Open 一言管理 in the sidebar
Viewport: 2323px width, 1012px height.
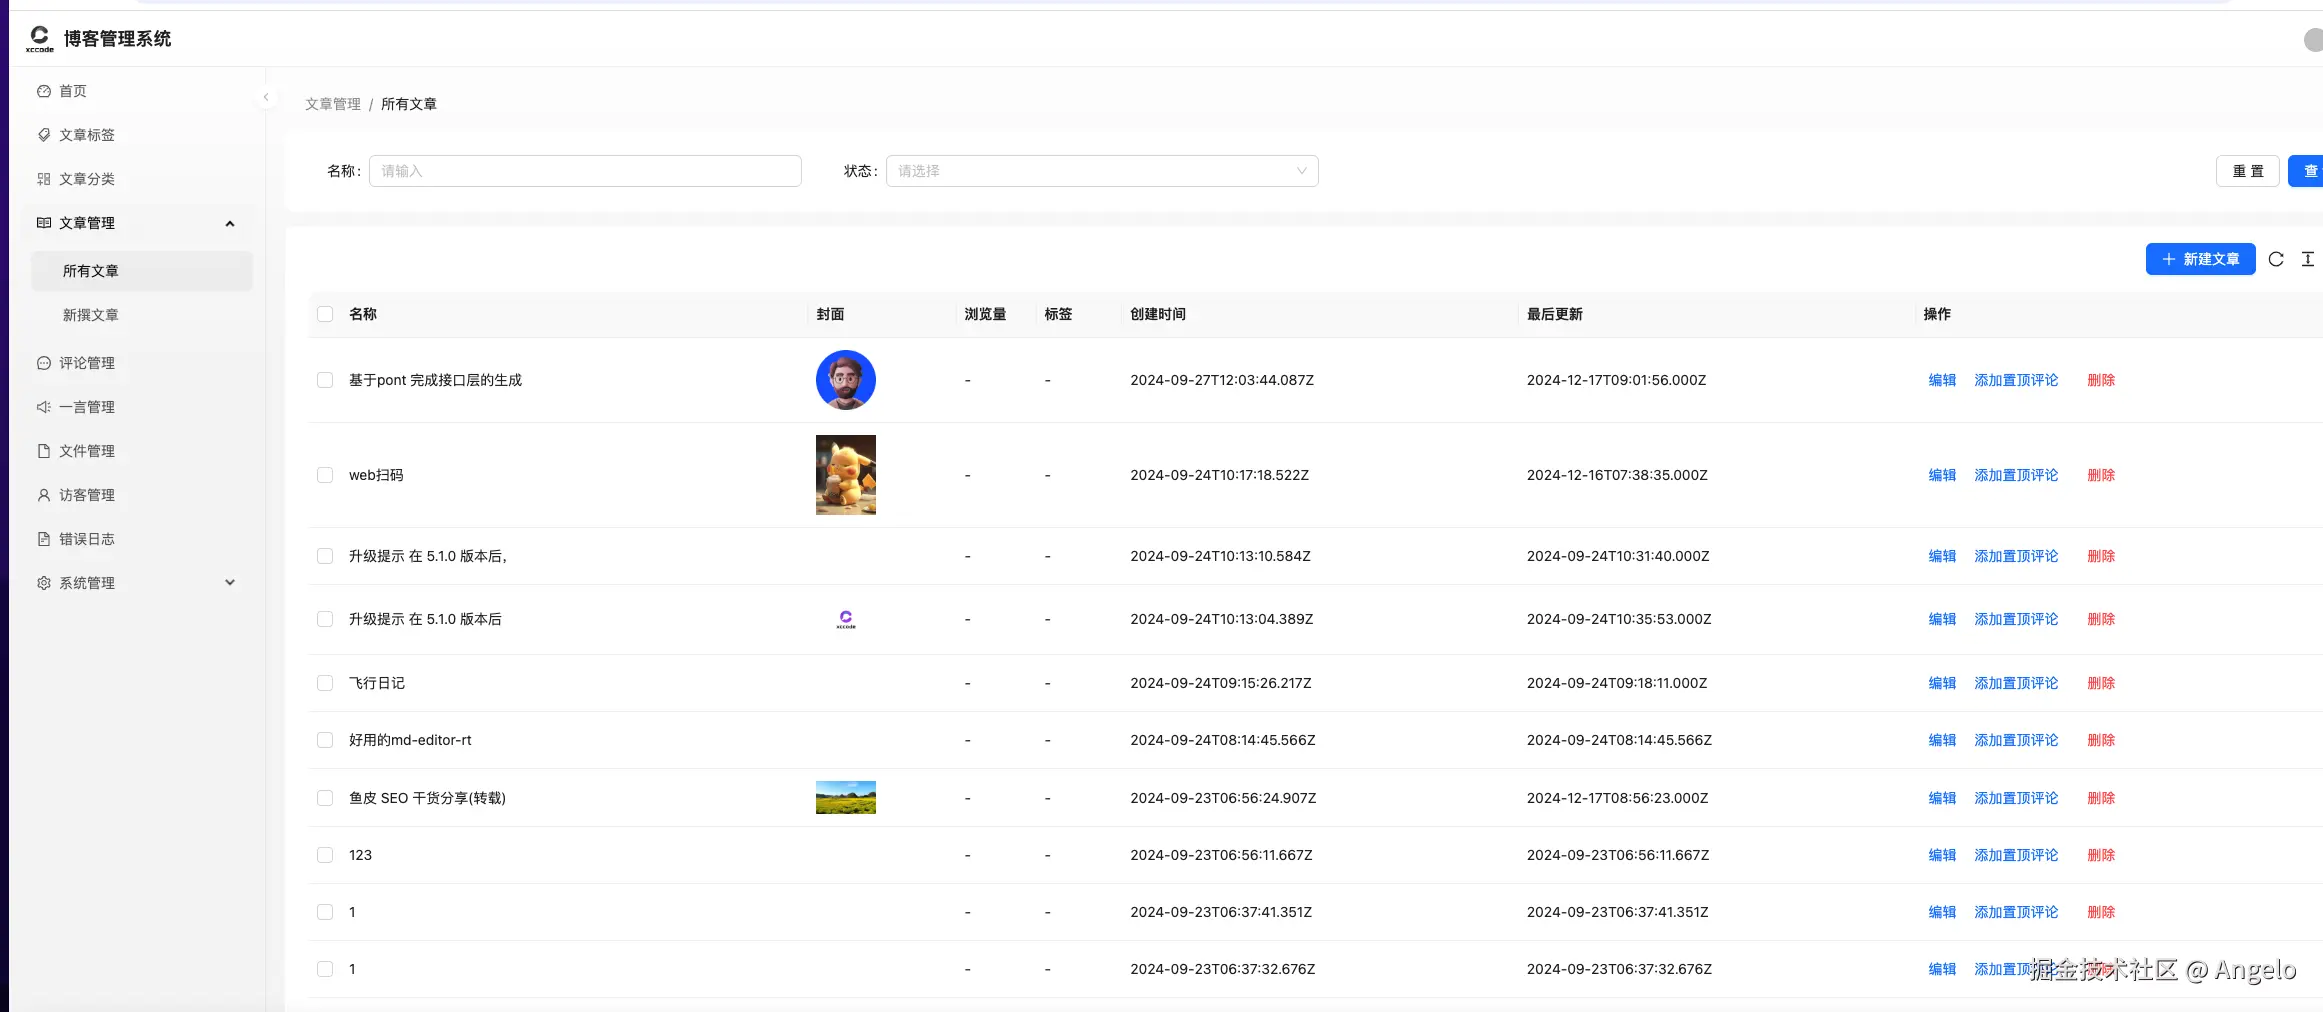[x=140, y=407]
